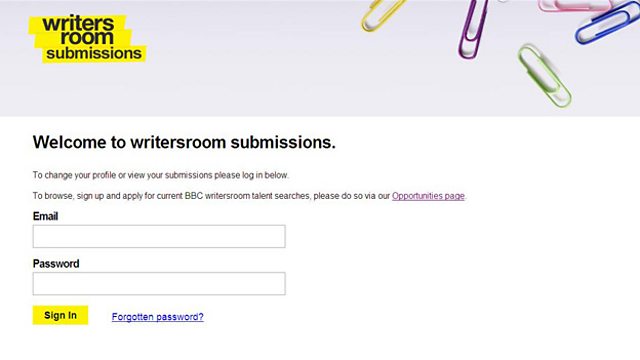Open the Forgotten password? link
Screen dimensions: 640x360
tap(158, 317)
